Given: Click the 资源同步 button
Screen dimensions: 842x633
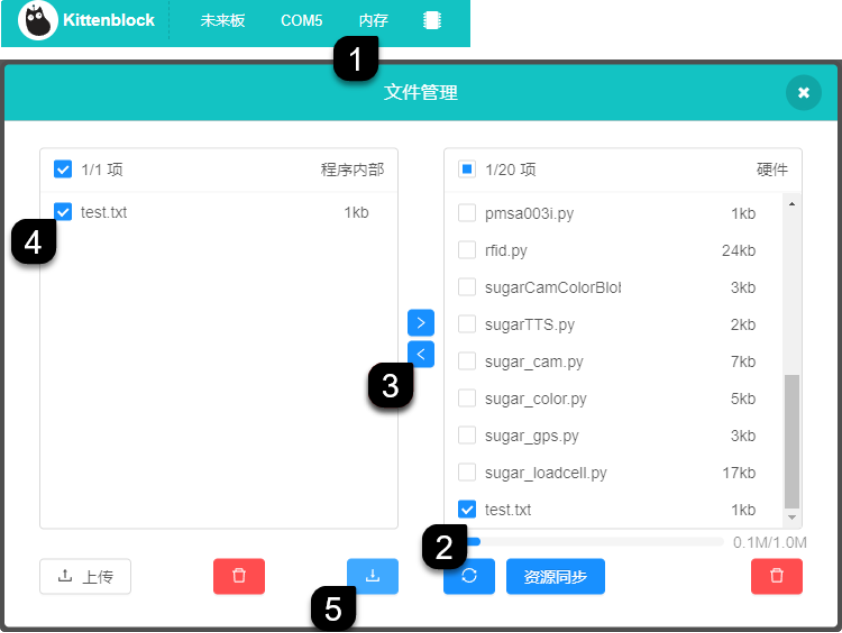Looking at the screenshot, I should 555,576.
